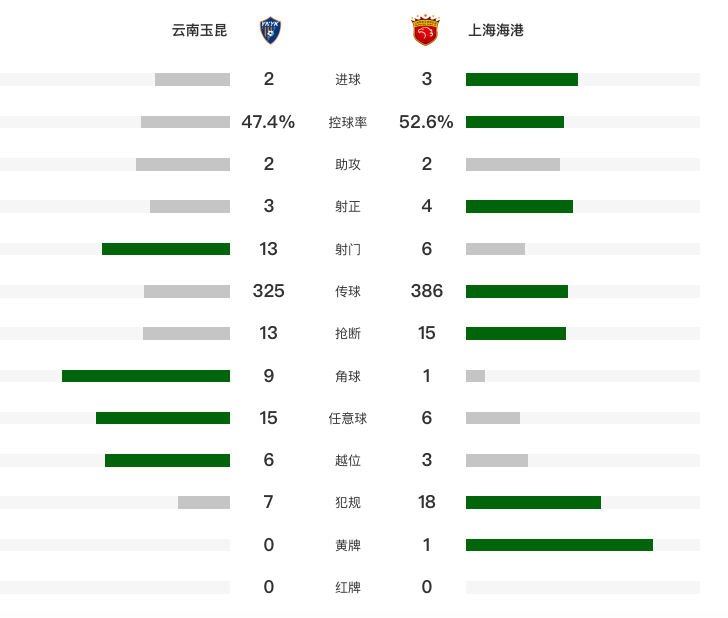Open the 云南玉昆 team name link

[x=199, y=30]
